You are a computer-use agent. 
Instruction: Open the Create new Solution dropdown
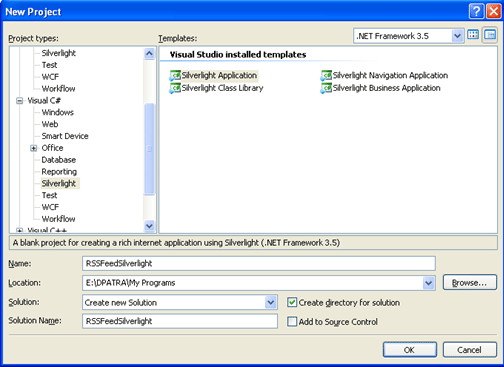click(271, 302)
